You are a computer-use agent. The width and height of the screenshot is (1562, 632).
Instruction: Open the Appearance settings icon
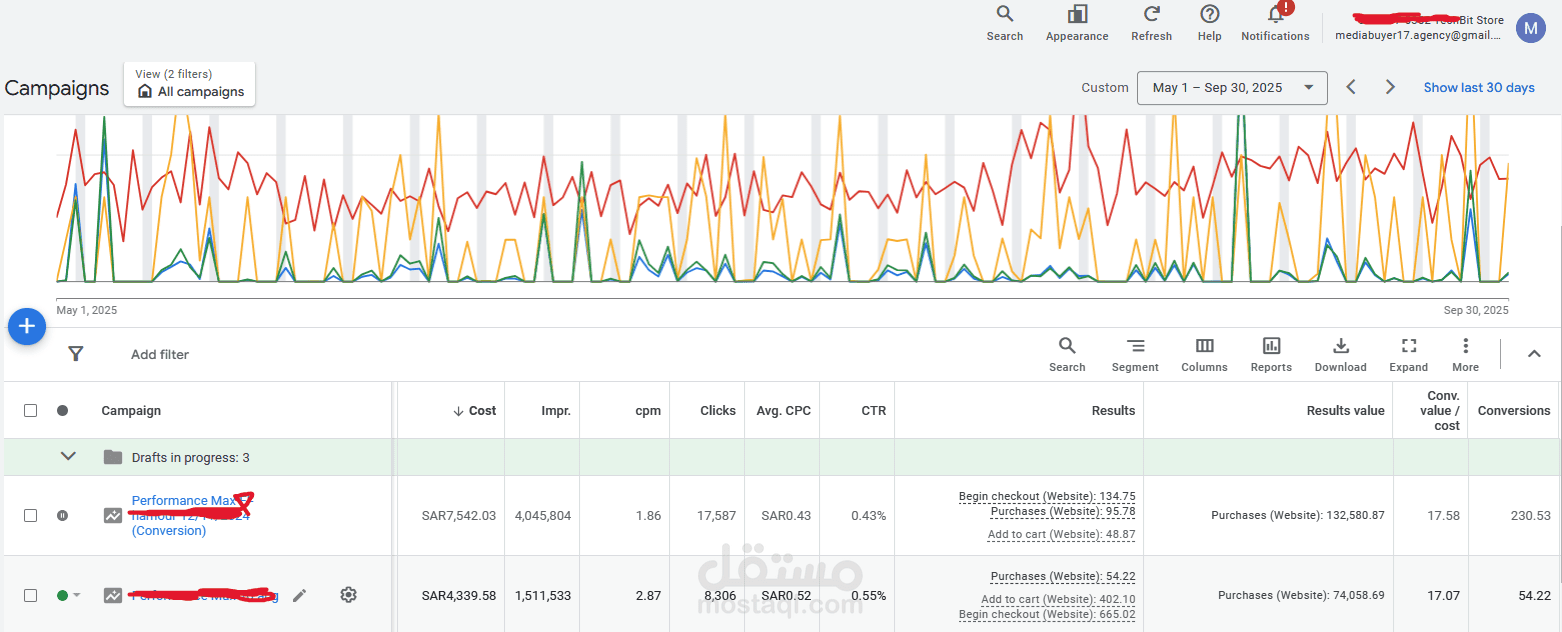coord(1077,15)
